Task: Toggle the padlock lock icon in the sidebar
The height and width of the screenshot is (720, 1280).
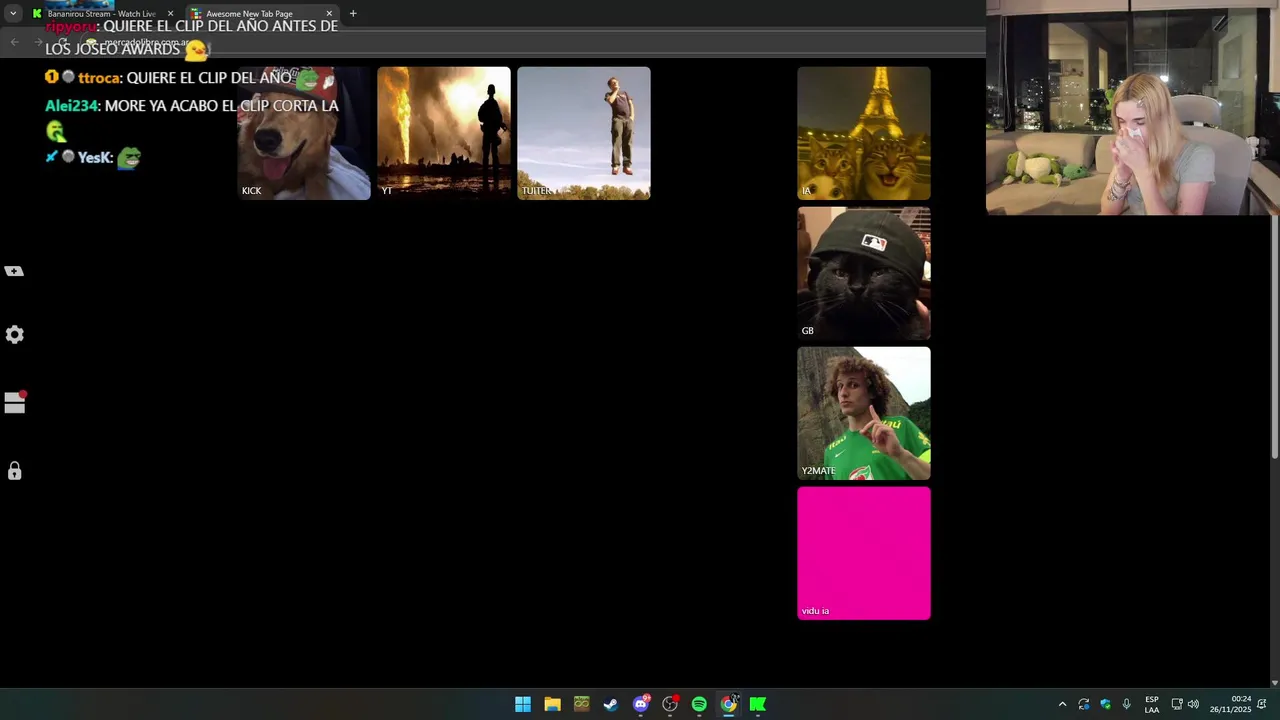Action: coord(14,471)
